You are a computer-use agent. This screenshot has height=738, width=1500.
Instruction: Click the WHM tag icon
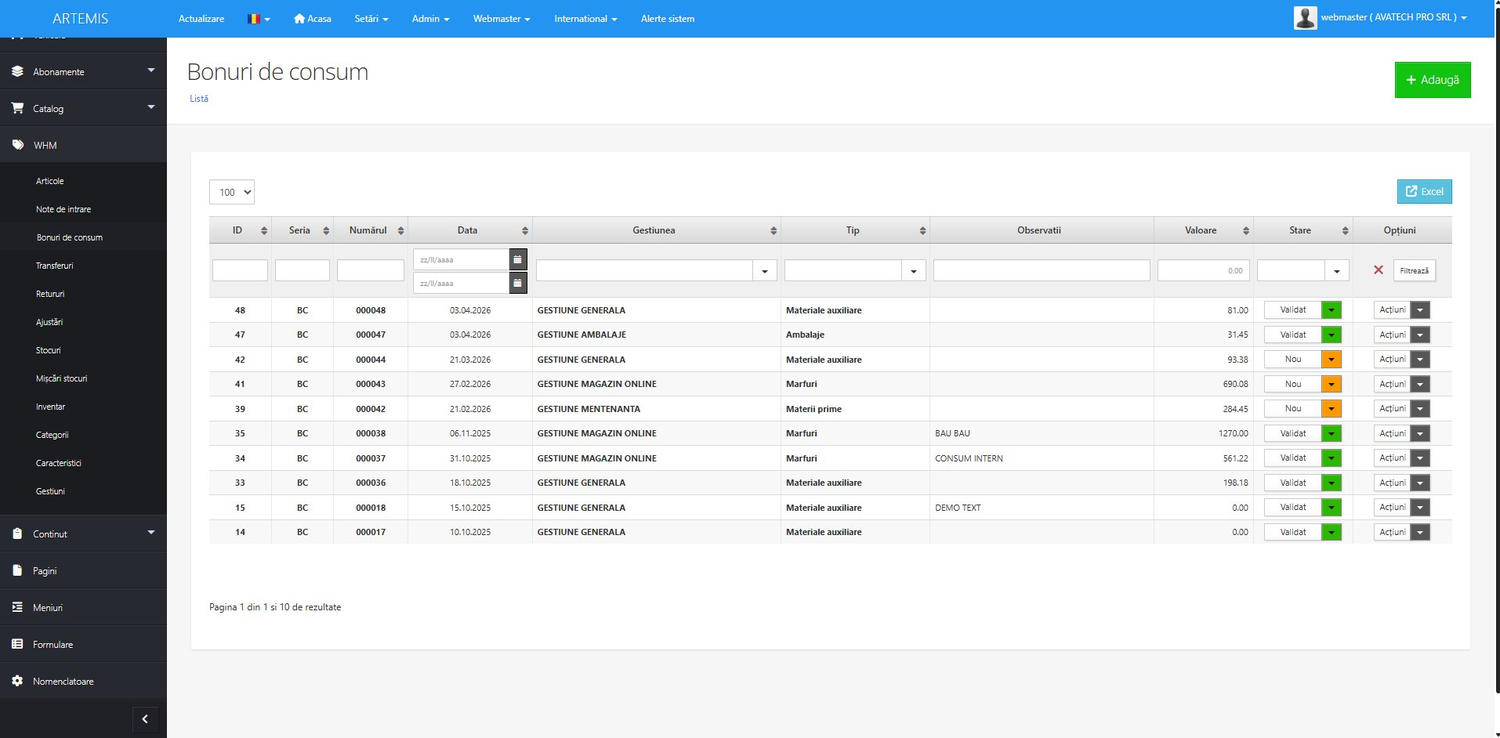(x=17, y=145)
